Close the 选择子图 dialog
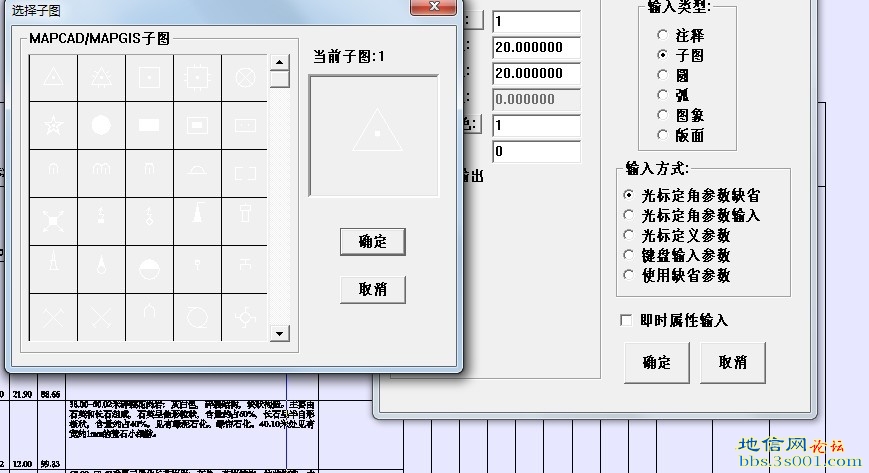Image resolution: width=869 pixels, height=473 pixels. click(433, 6)
